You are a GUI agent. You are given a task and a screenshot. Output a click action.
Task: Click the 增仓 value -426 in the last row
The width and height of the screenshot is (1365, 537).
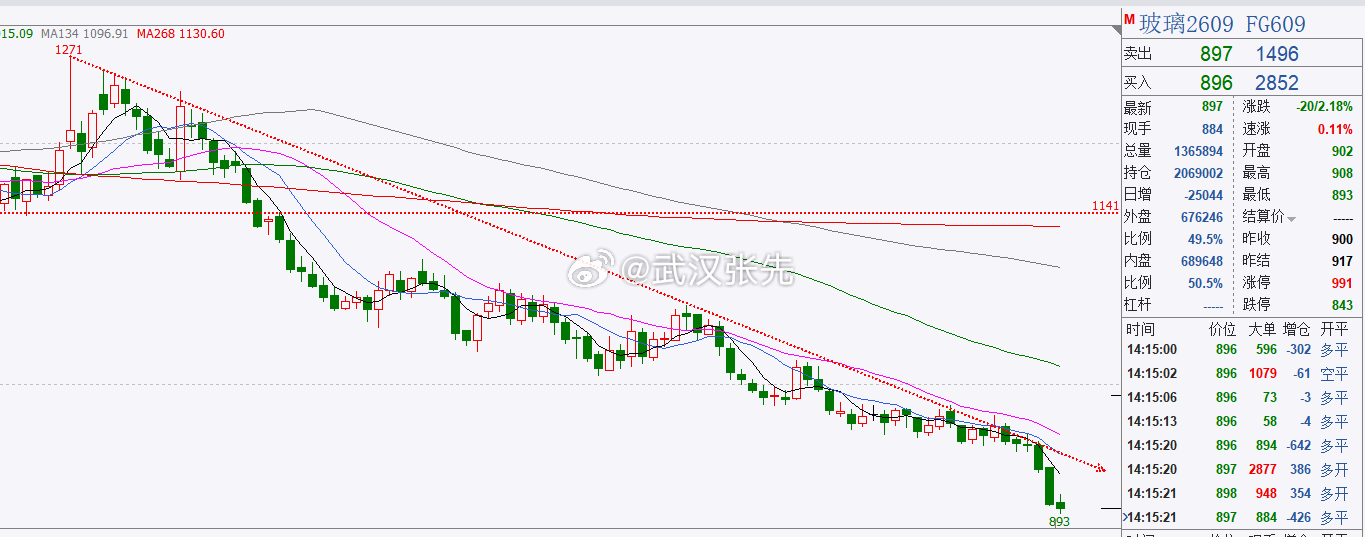point(1298,517)
